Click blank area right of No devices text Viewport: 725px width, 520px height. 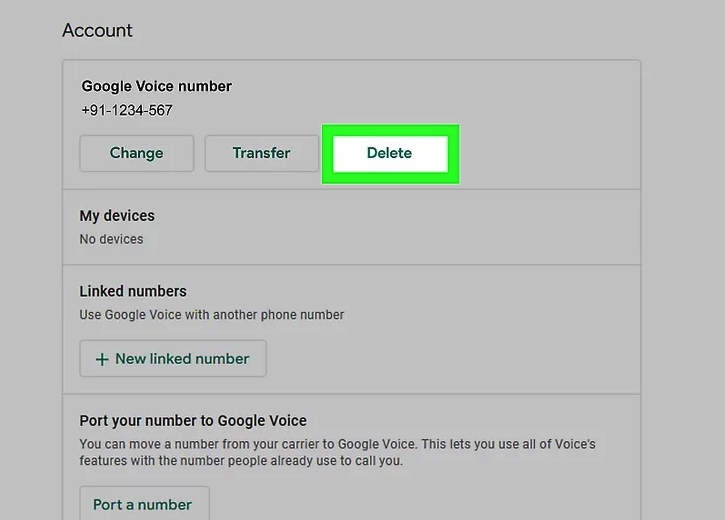pyautogui.click(x=400, y=239)
